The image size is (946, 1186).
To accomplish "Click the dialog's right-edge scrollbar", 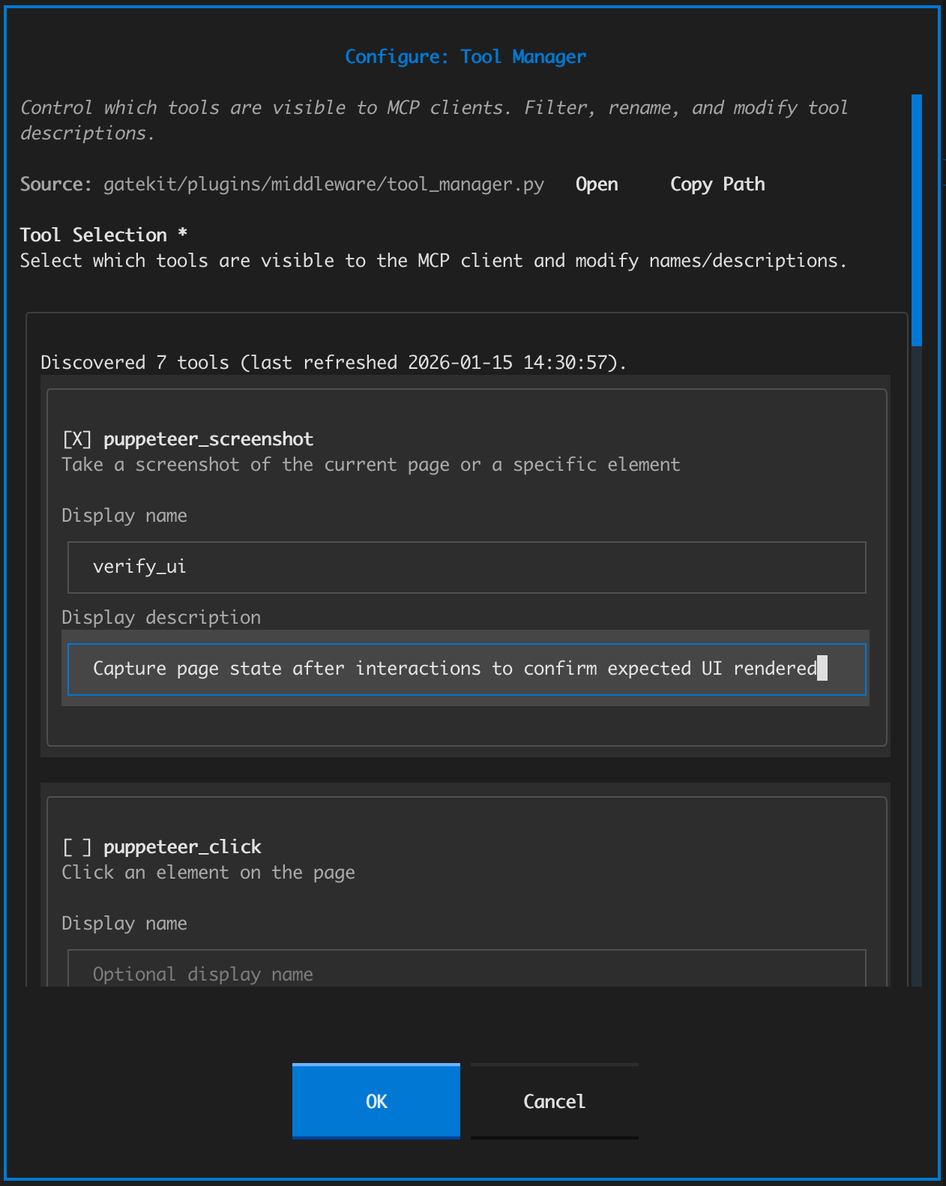I will 917,220.
